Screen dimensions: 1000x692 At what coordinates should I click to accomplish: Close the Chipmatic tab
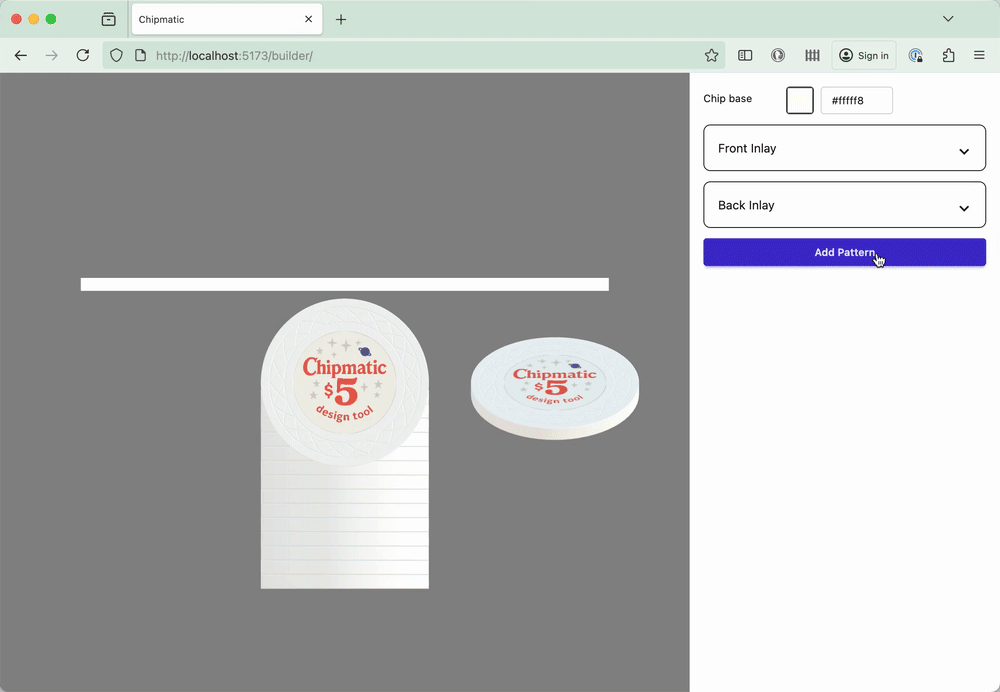coord(309,19)
